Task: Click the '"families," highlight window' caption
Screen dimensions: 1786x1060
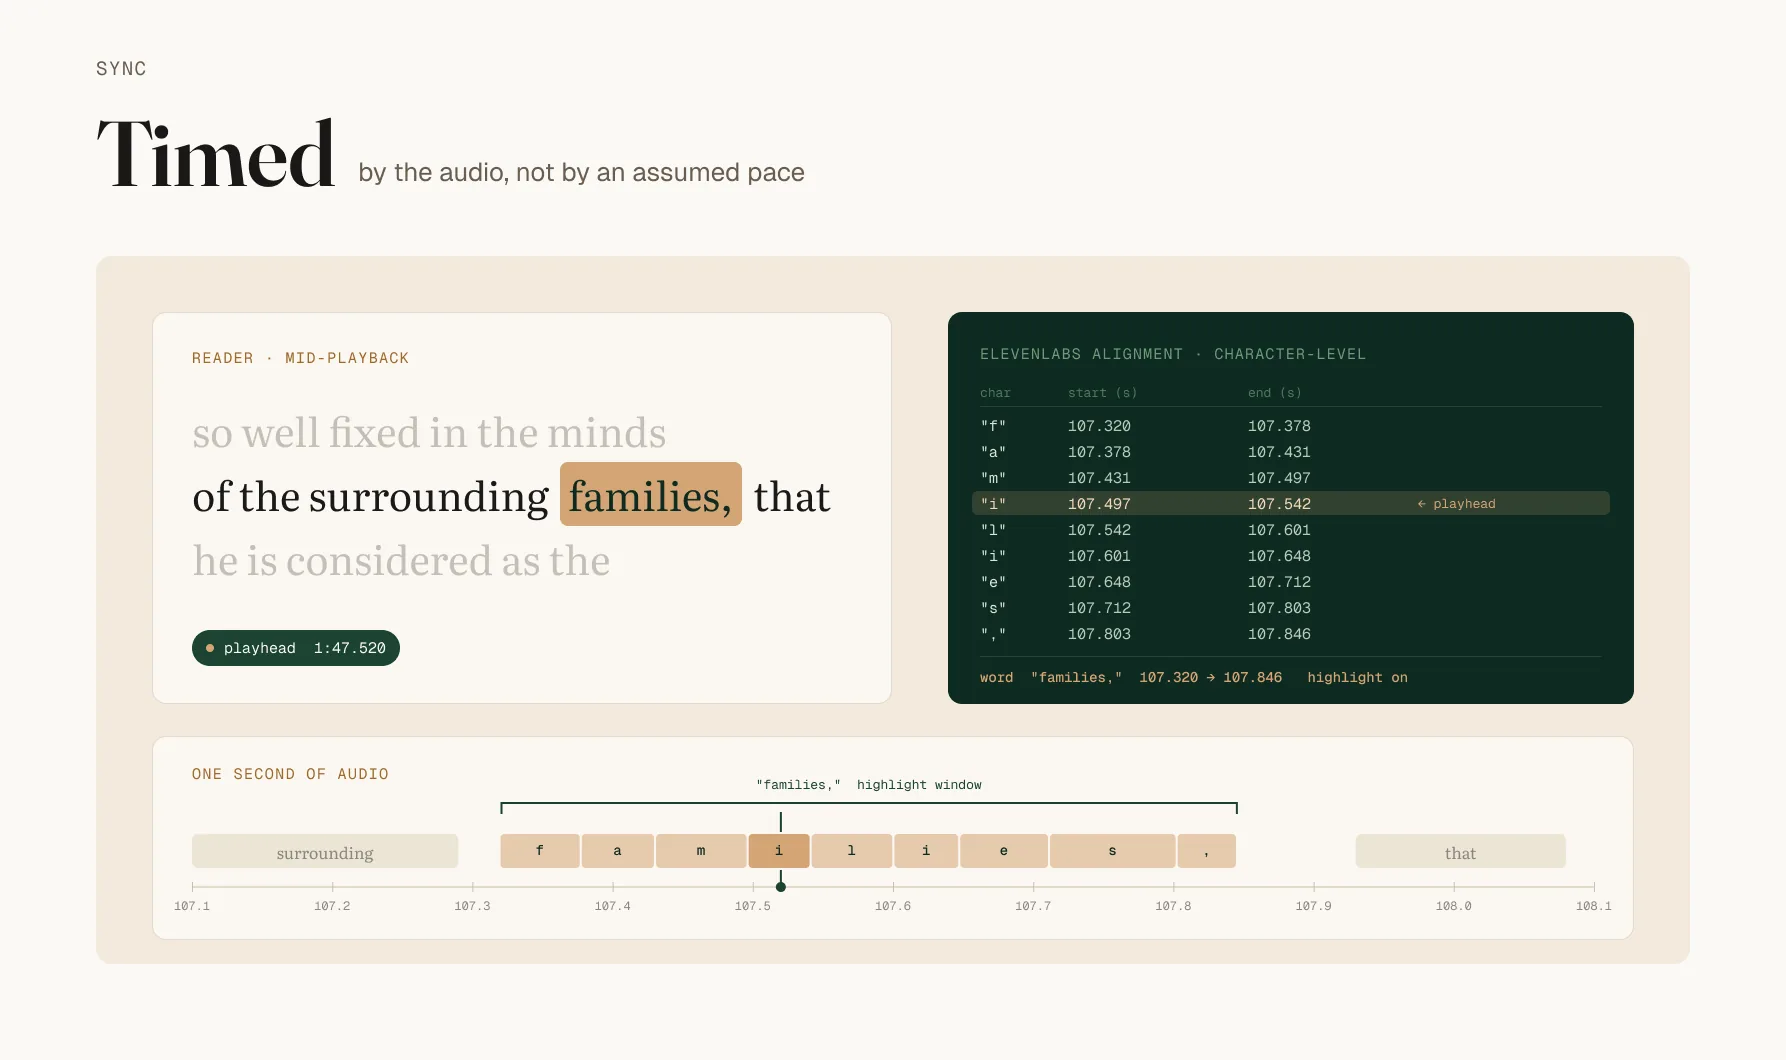Action: pyautogui.click(x=869, y=785)
